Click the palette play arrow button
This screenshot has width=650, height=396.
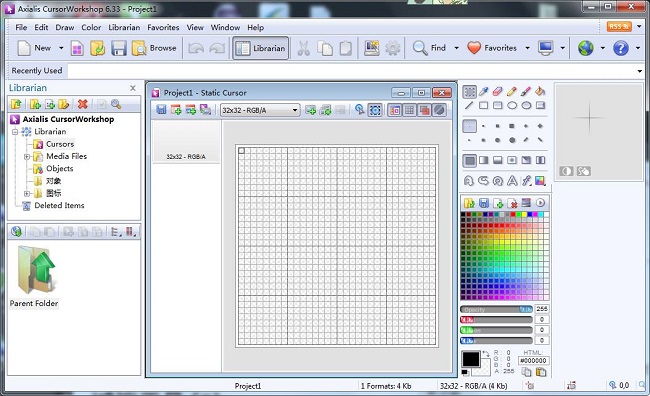pos(540,203)
